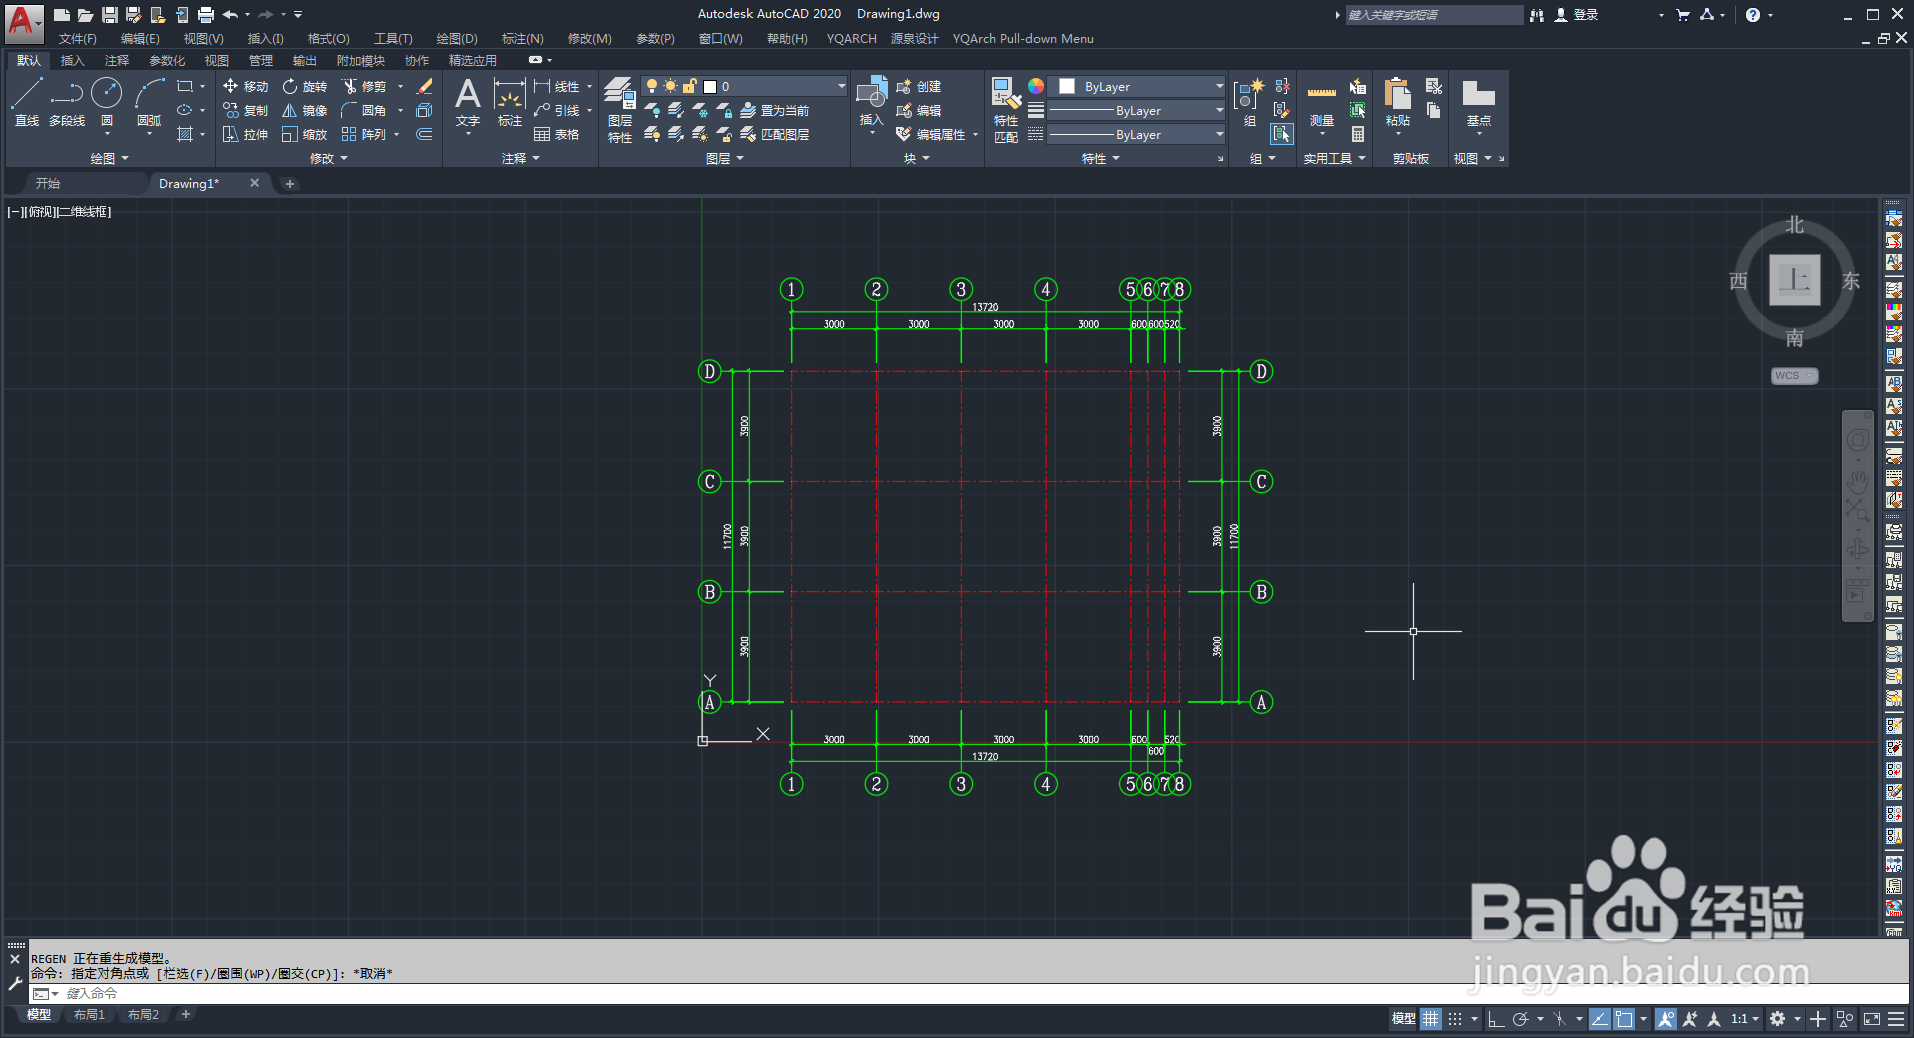Click the white layer color swatch
The height and width of the screenshot is (1038, 1914).
point(710,87)
